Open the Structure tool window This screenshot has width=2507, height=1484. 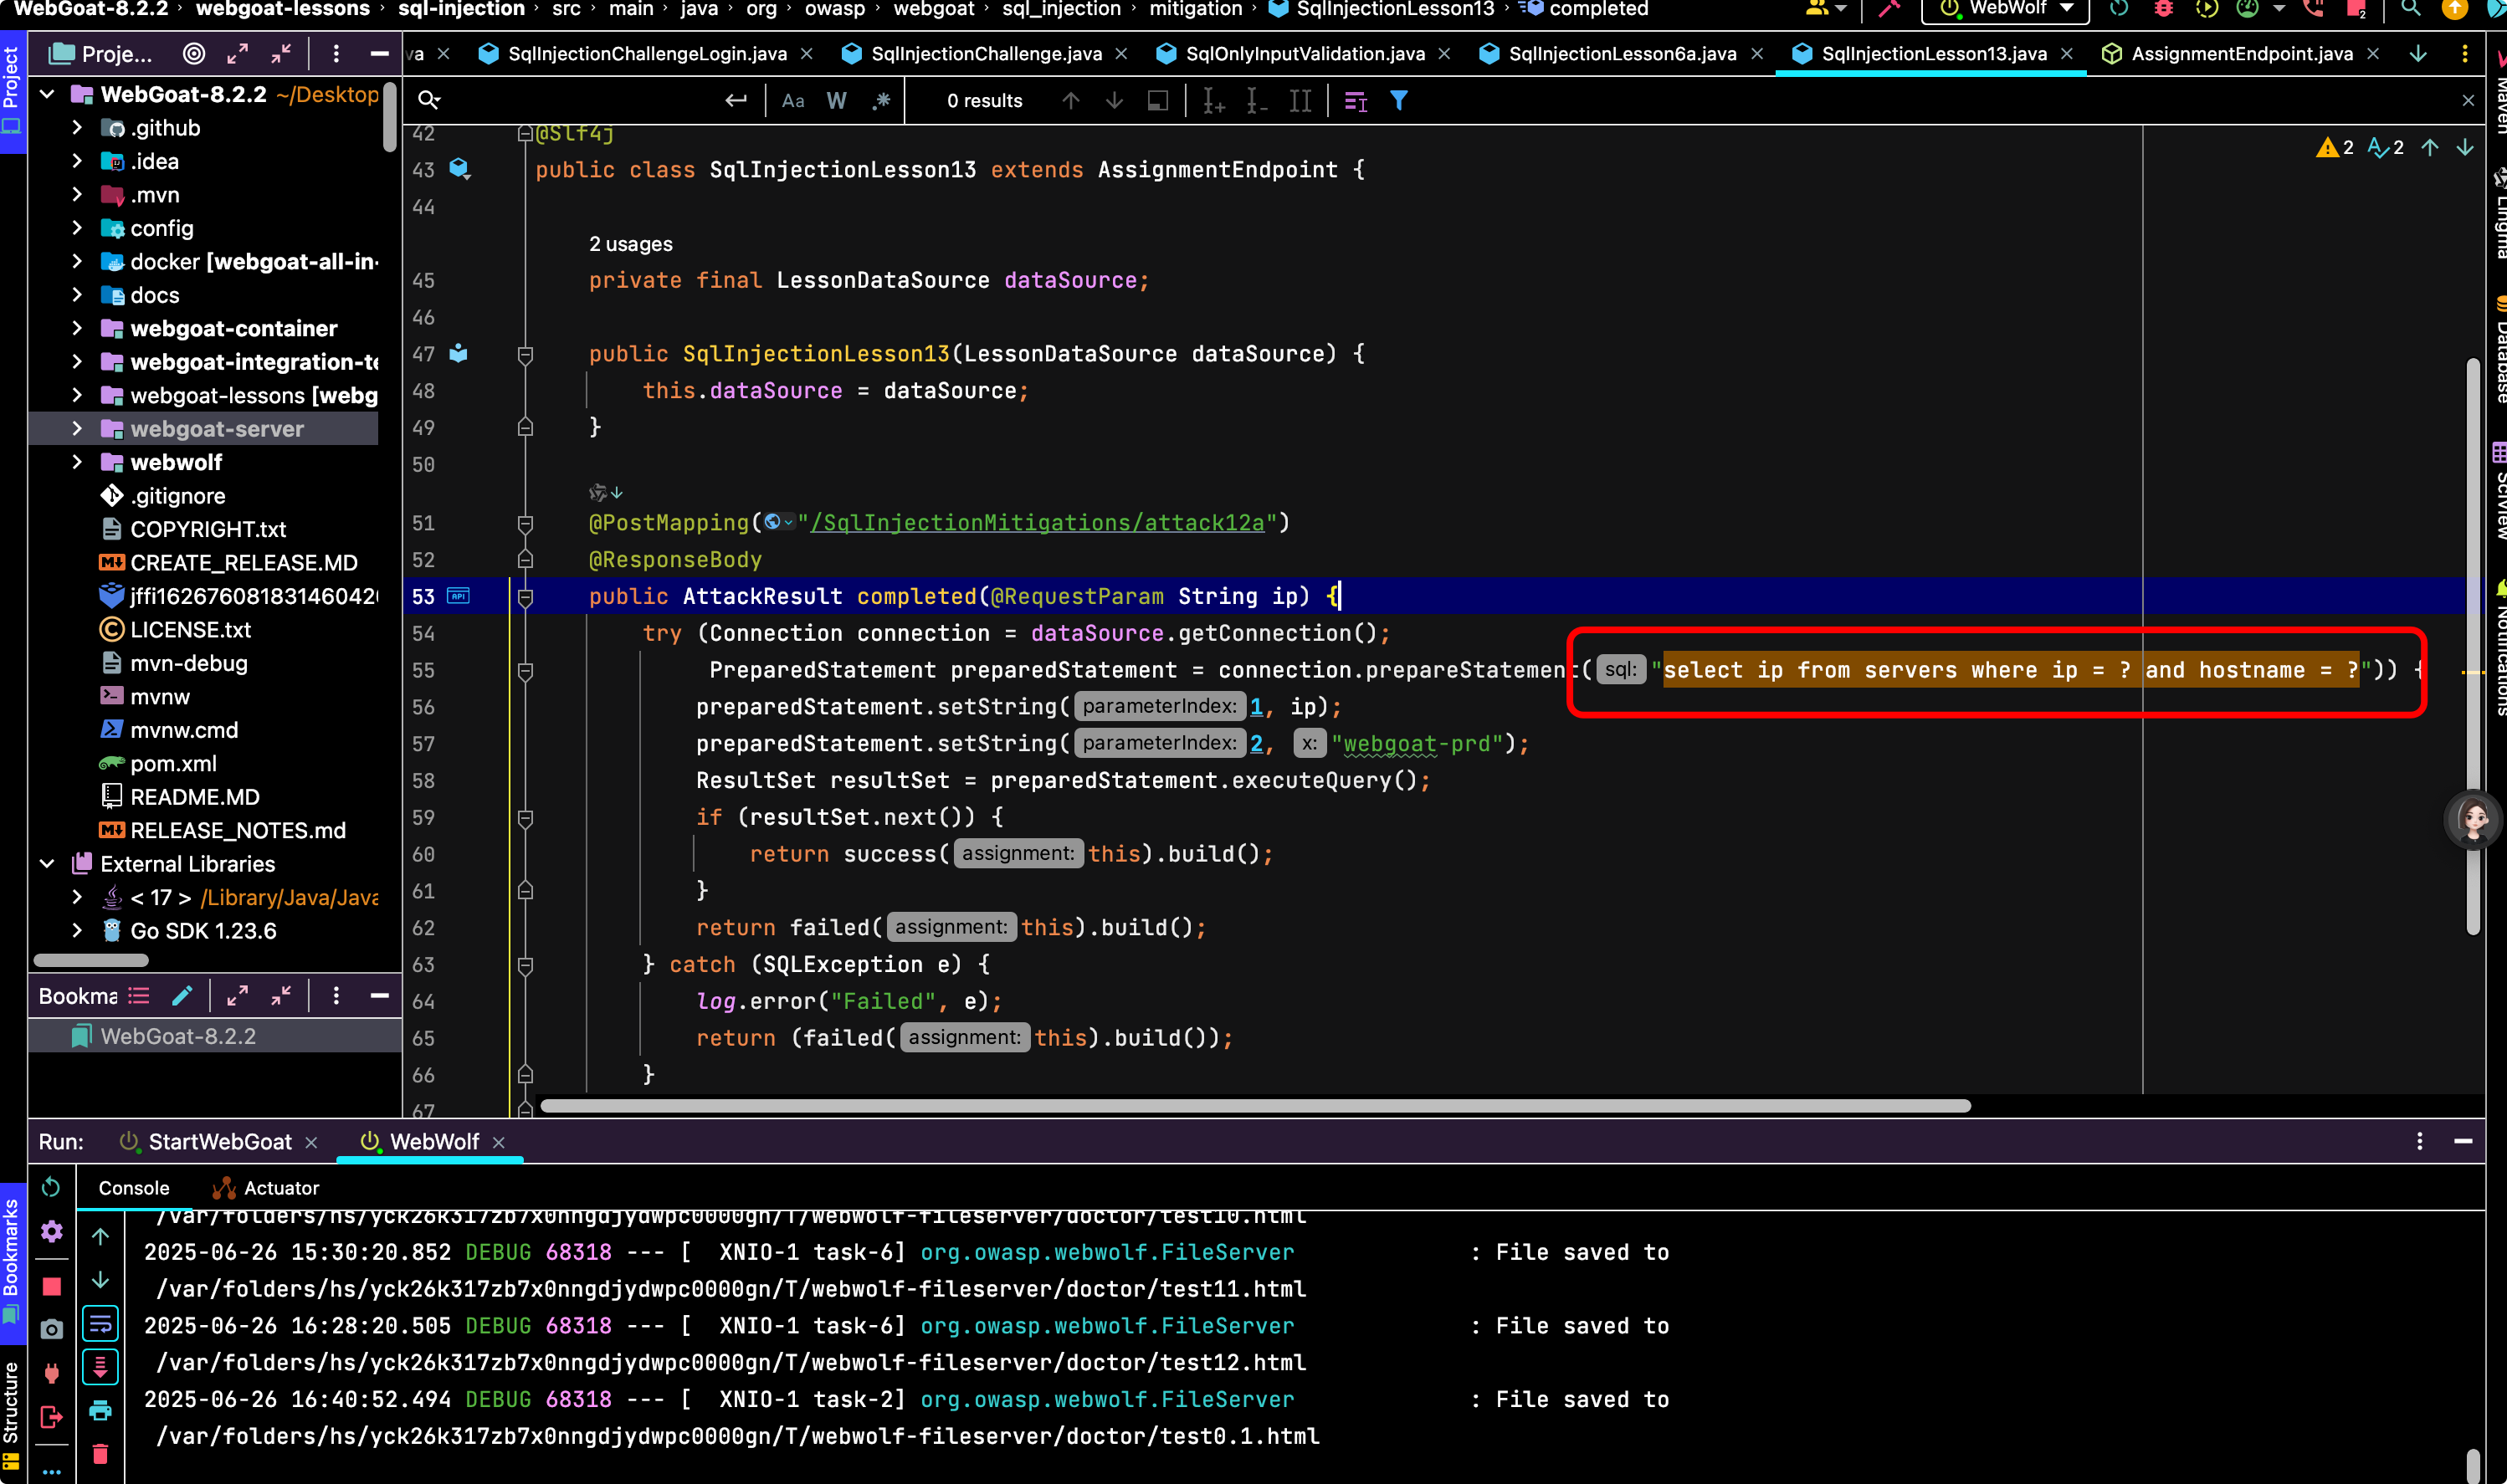point(12,1415)
